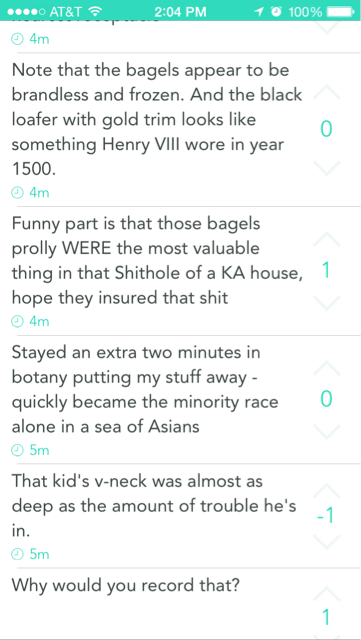Tap the 2:04 PM status bar clock
The width and height of the screenshot is (361, 640).
(x=180, y=12)
